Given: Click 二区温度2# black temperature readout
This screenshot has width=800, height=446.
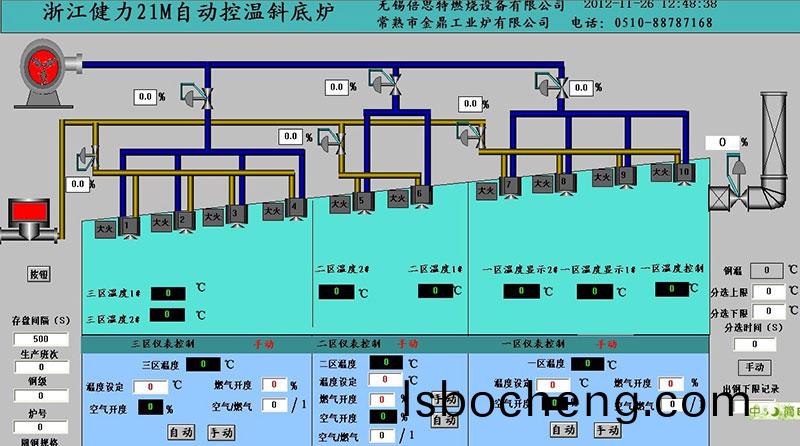Looking at the screenshot, I should 336,291.
